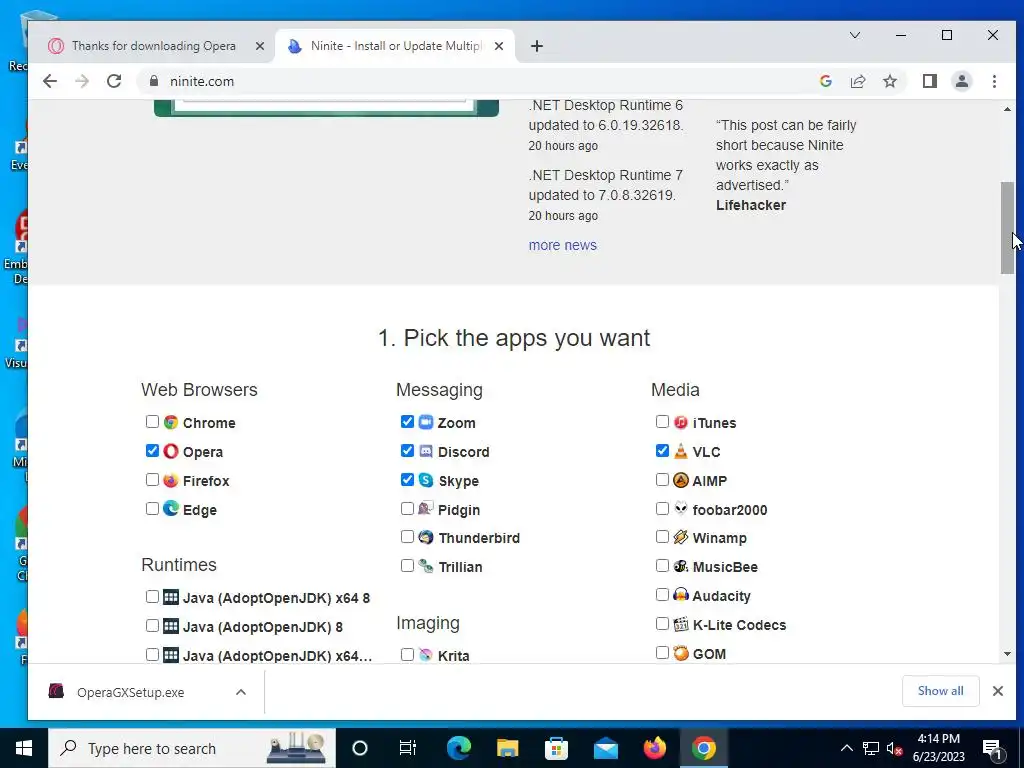
Task: Show hidden system tray icons
Action: (846, 748)
